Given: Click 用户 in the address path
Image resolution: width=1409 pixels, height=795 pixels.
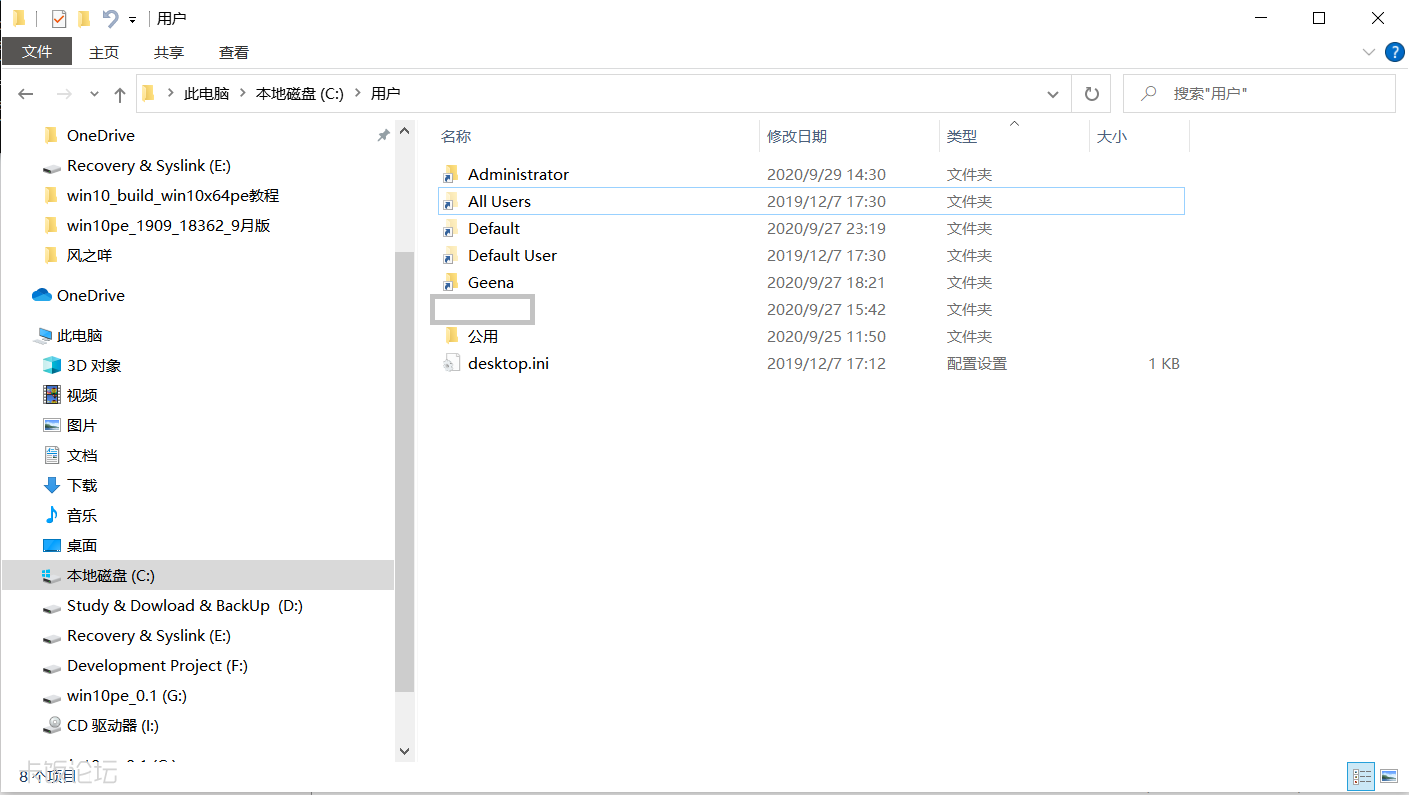Looking at the screenshot, I should click(385, 93).
